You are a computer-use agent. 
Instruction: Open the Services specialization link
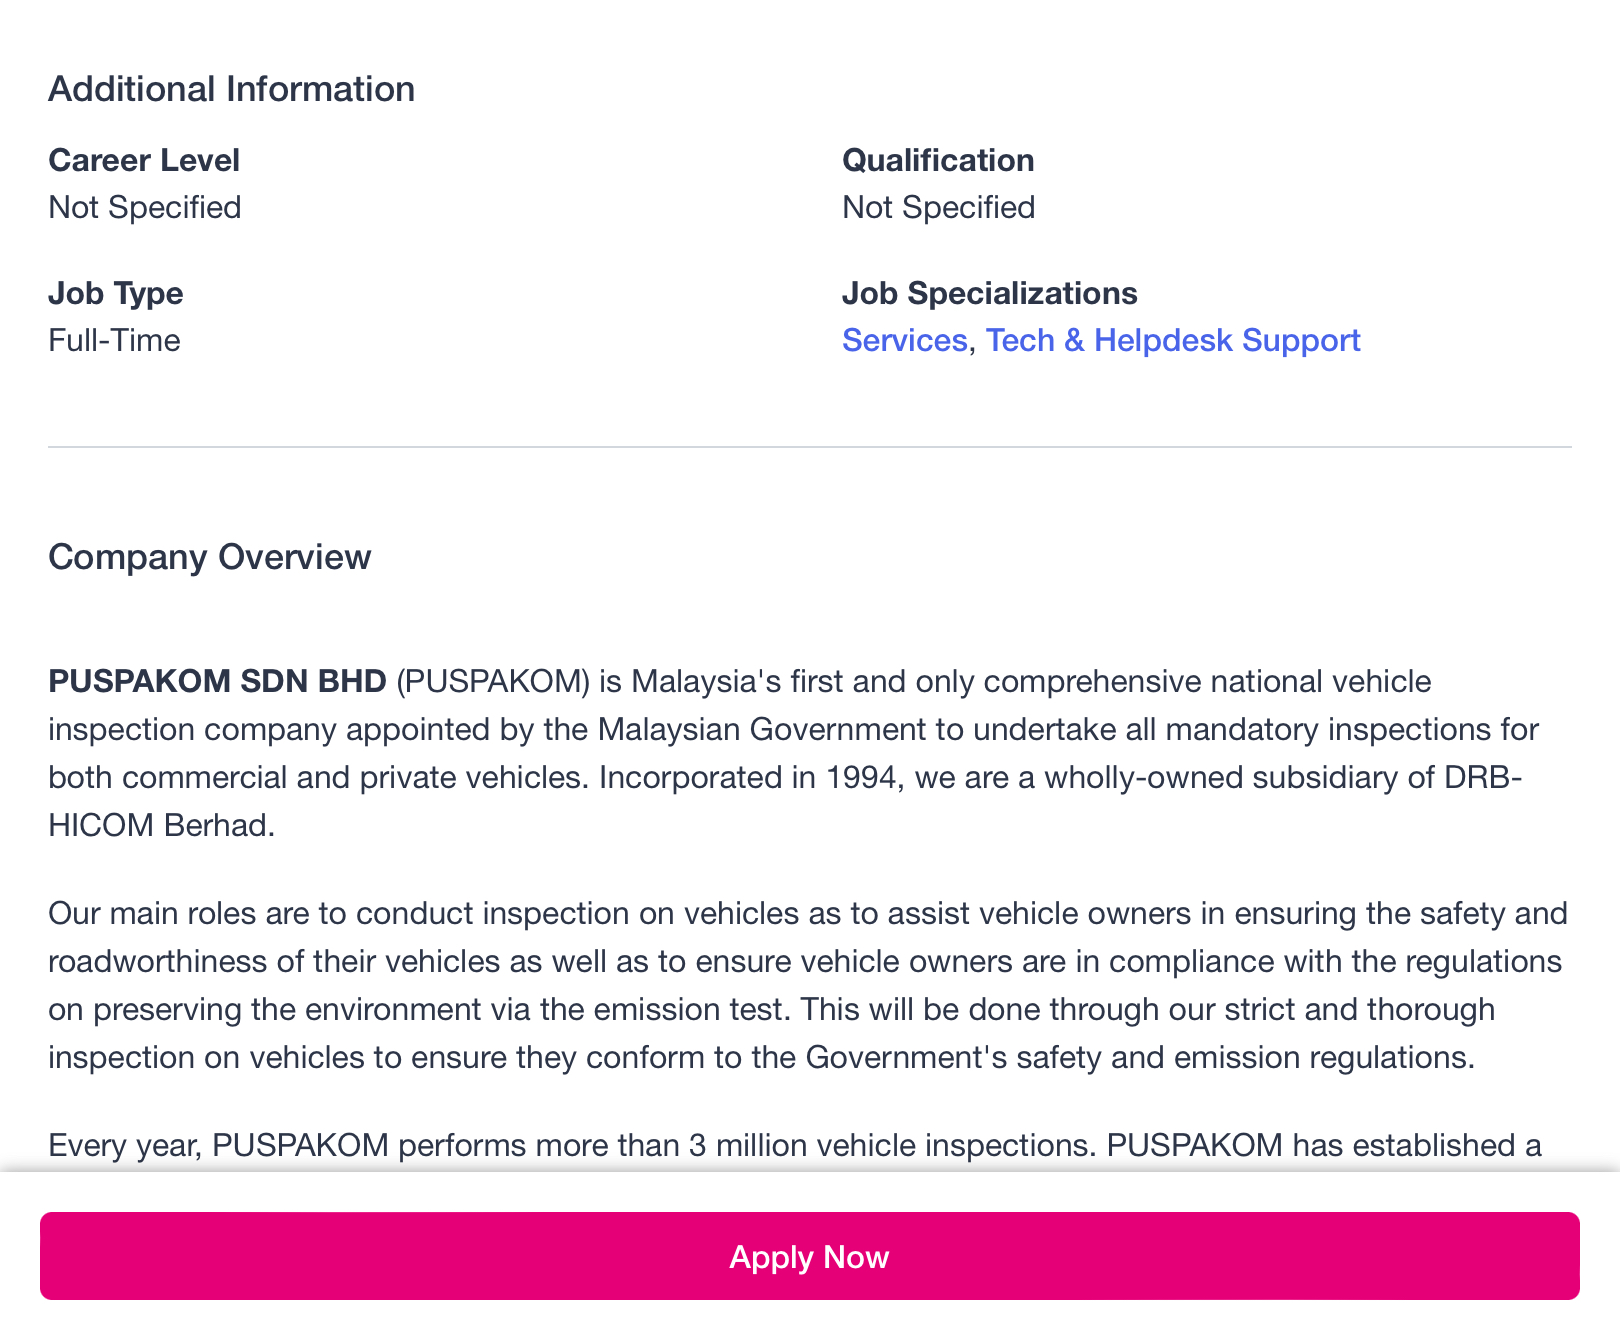[x=904, y=341]
